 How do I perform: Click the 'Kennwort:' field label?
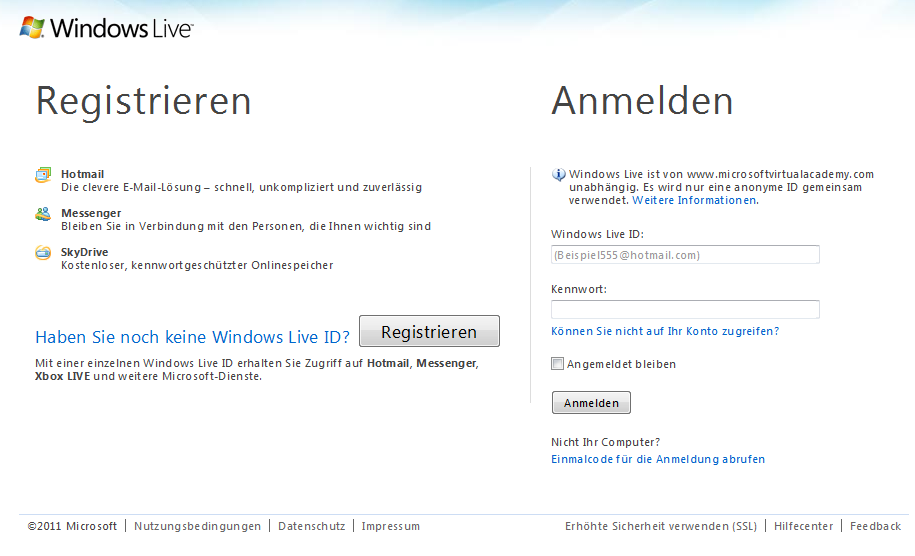(x=578, y=289)
